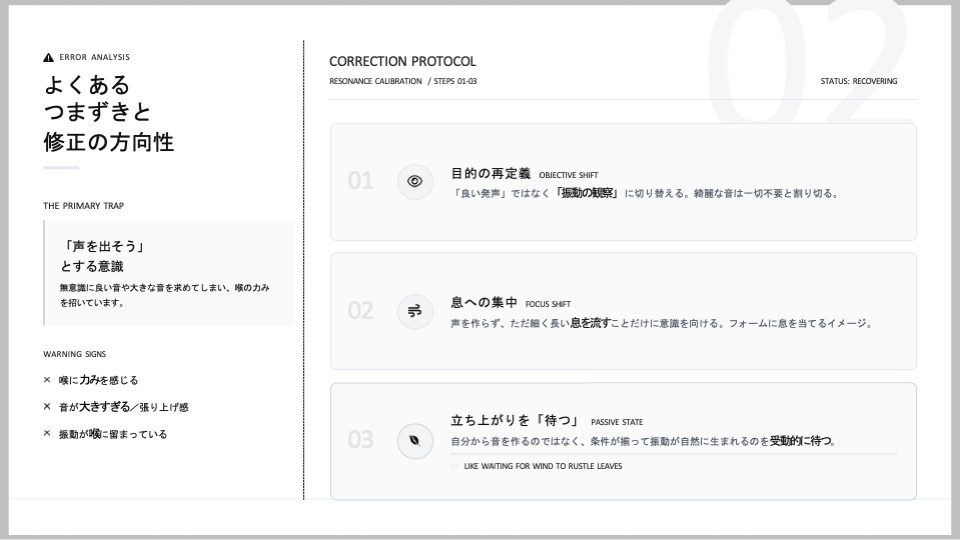Click the faded 01 step number
The height and width of the screenshot is (540, 960).
point(360,181)
